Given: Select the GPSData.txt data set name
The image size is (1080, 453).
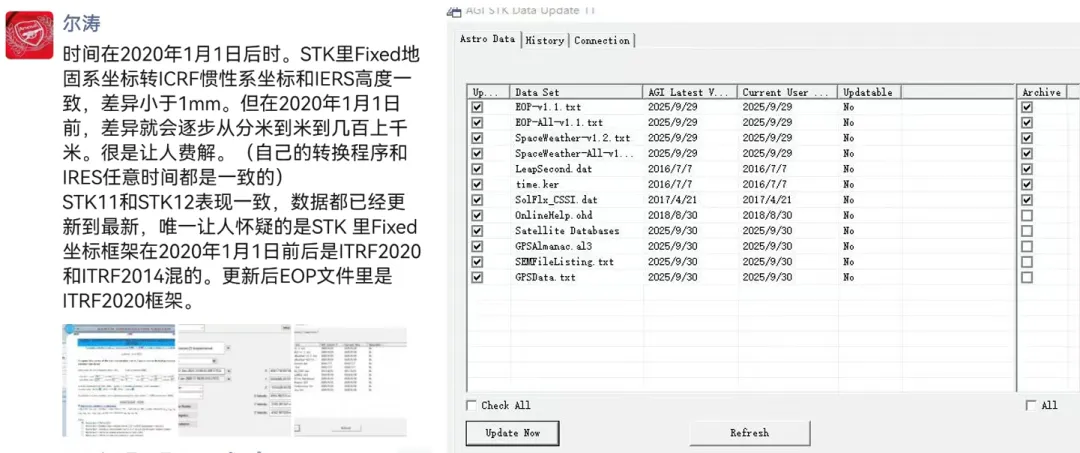Looking at the screenshot, I should (x=545, y=277).
